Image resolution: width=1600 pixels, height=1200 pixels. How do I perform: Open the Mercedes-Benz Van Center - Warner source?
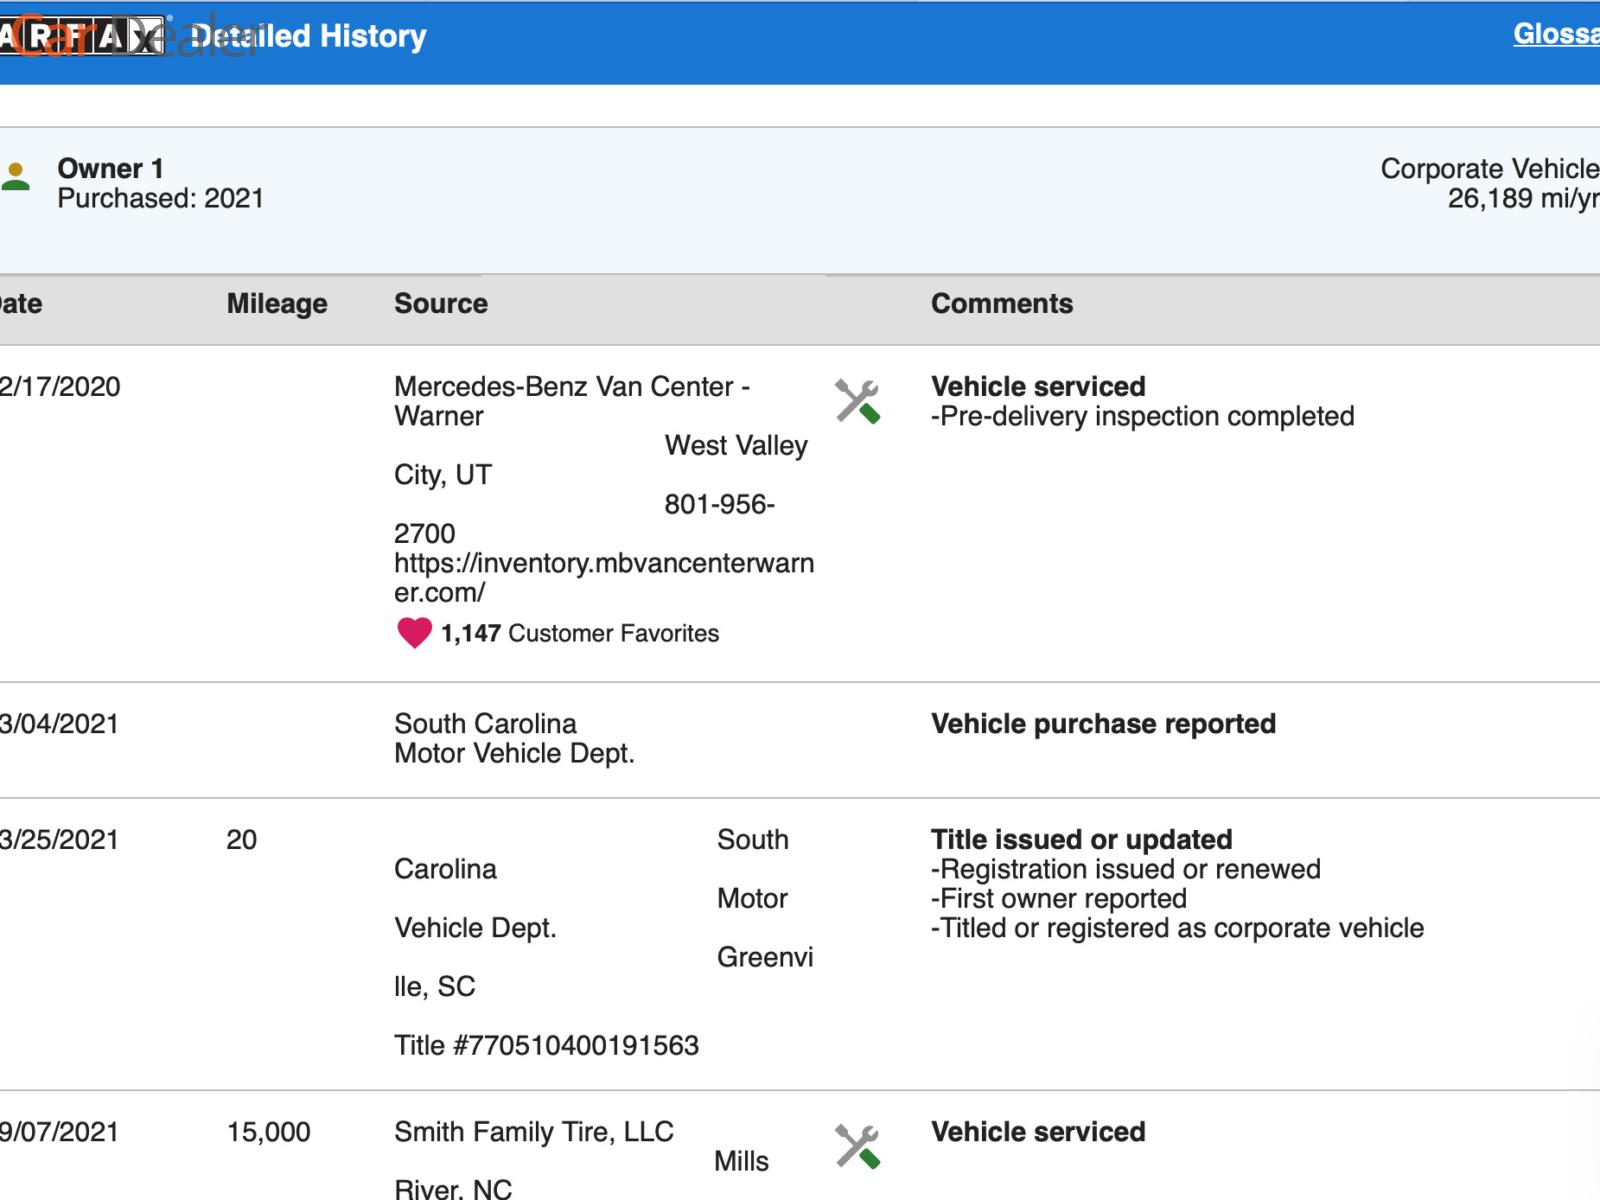point(571,401)
